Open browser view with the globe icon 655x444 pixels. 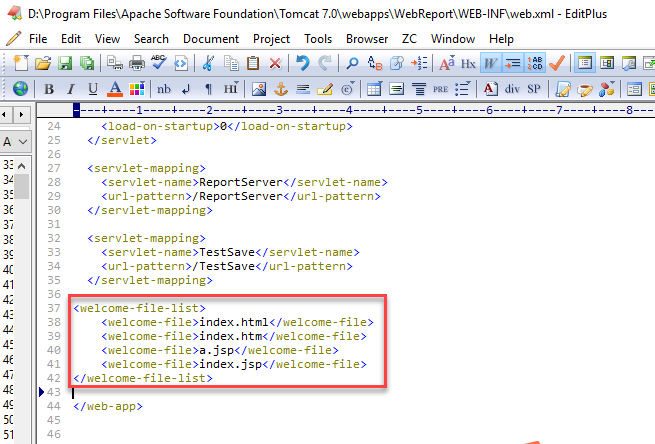[x=20, y=89]
